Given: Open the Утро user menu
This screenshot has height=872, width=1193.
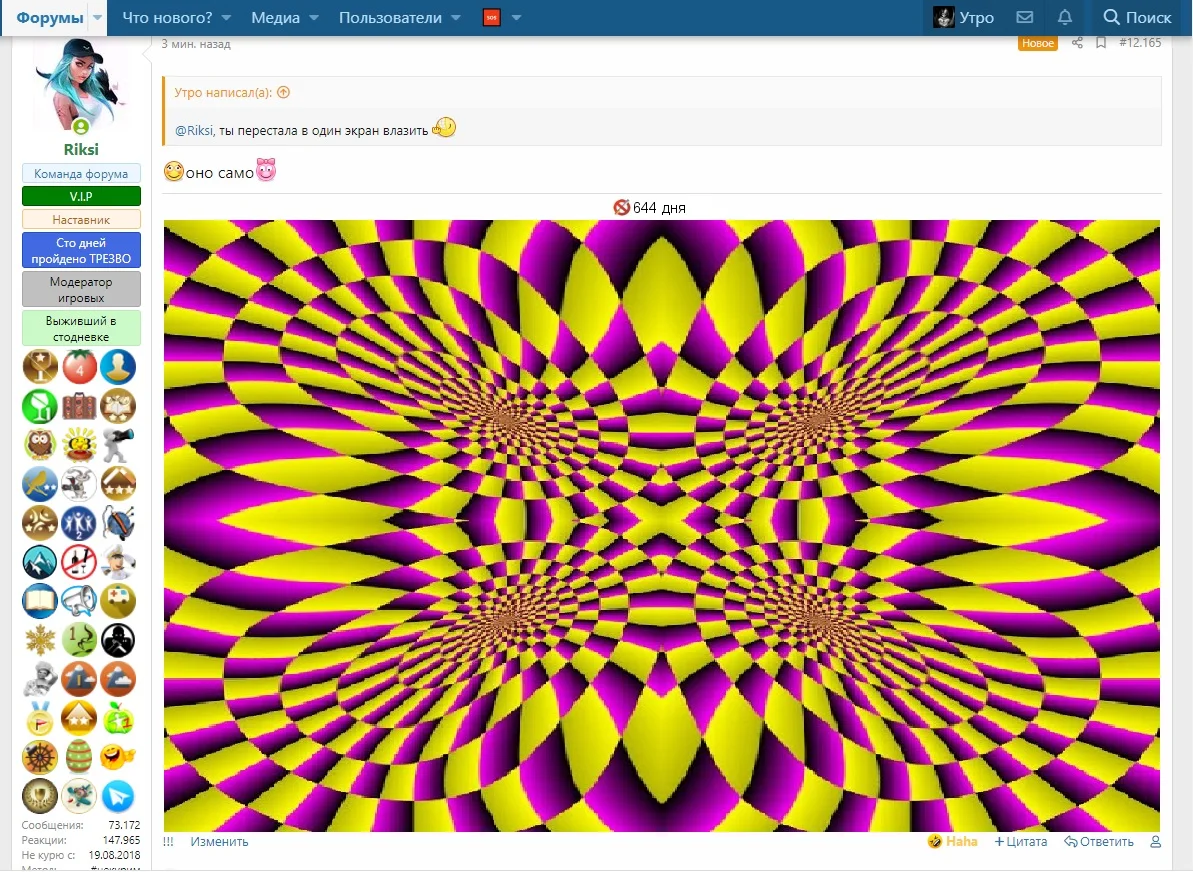Looking at the screenshot, I should pos(964,17).
